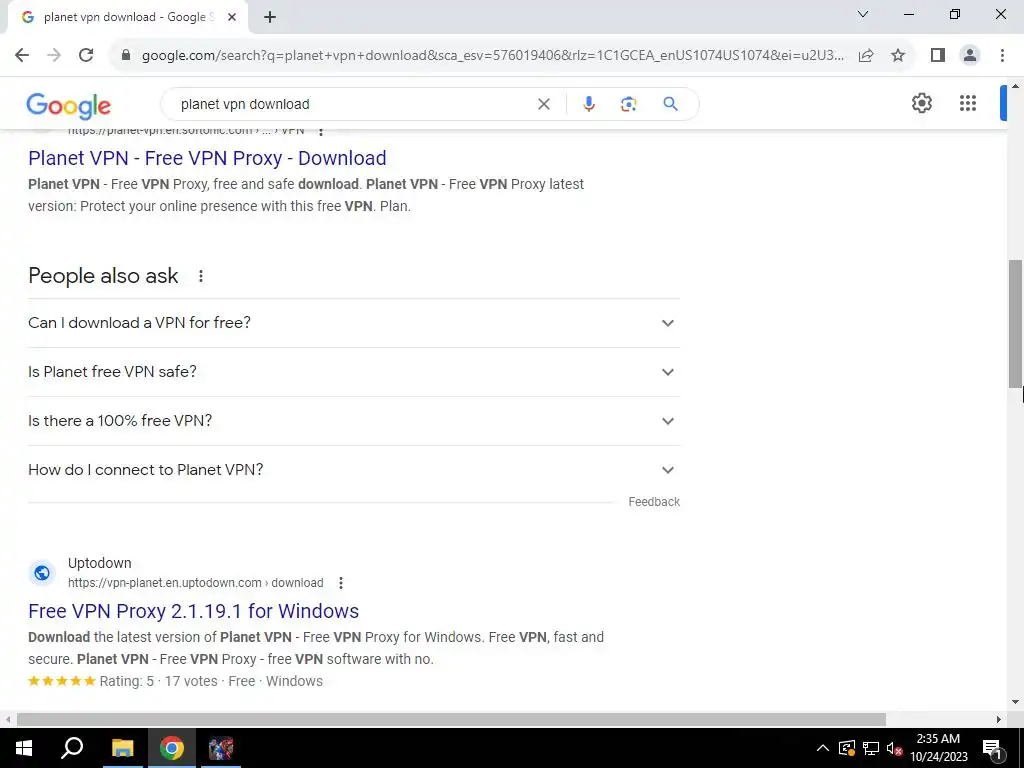This screenshot has height=768, width=1024.
Task: Open Windows Start menu
Action: point(24,748)
